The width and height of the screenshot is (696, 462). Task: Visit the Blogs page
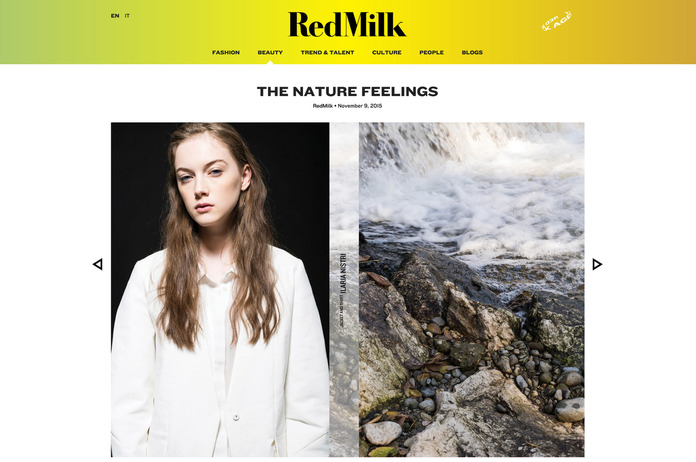coord(472,52)
